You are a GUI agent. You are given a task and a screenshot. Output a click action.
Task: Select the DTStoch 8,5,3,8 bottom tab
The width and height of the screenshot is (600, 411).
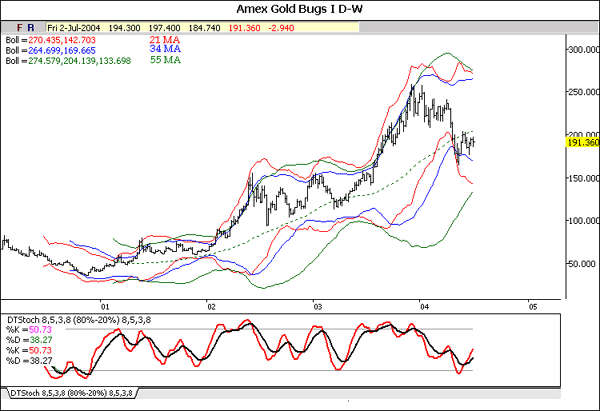pyautogui.click(x=72, y=393)
